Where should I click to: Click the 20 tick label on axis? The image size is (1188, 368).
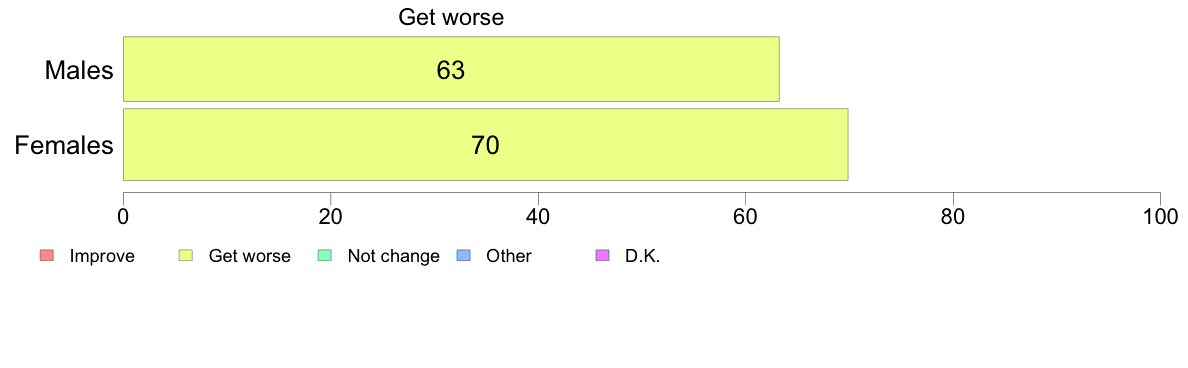(330, 216)
